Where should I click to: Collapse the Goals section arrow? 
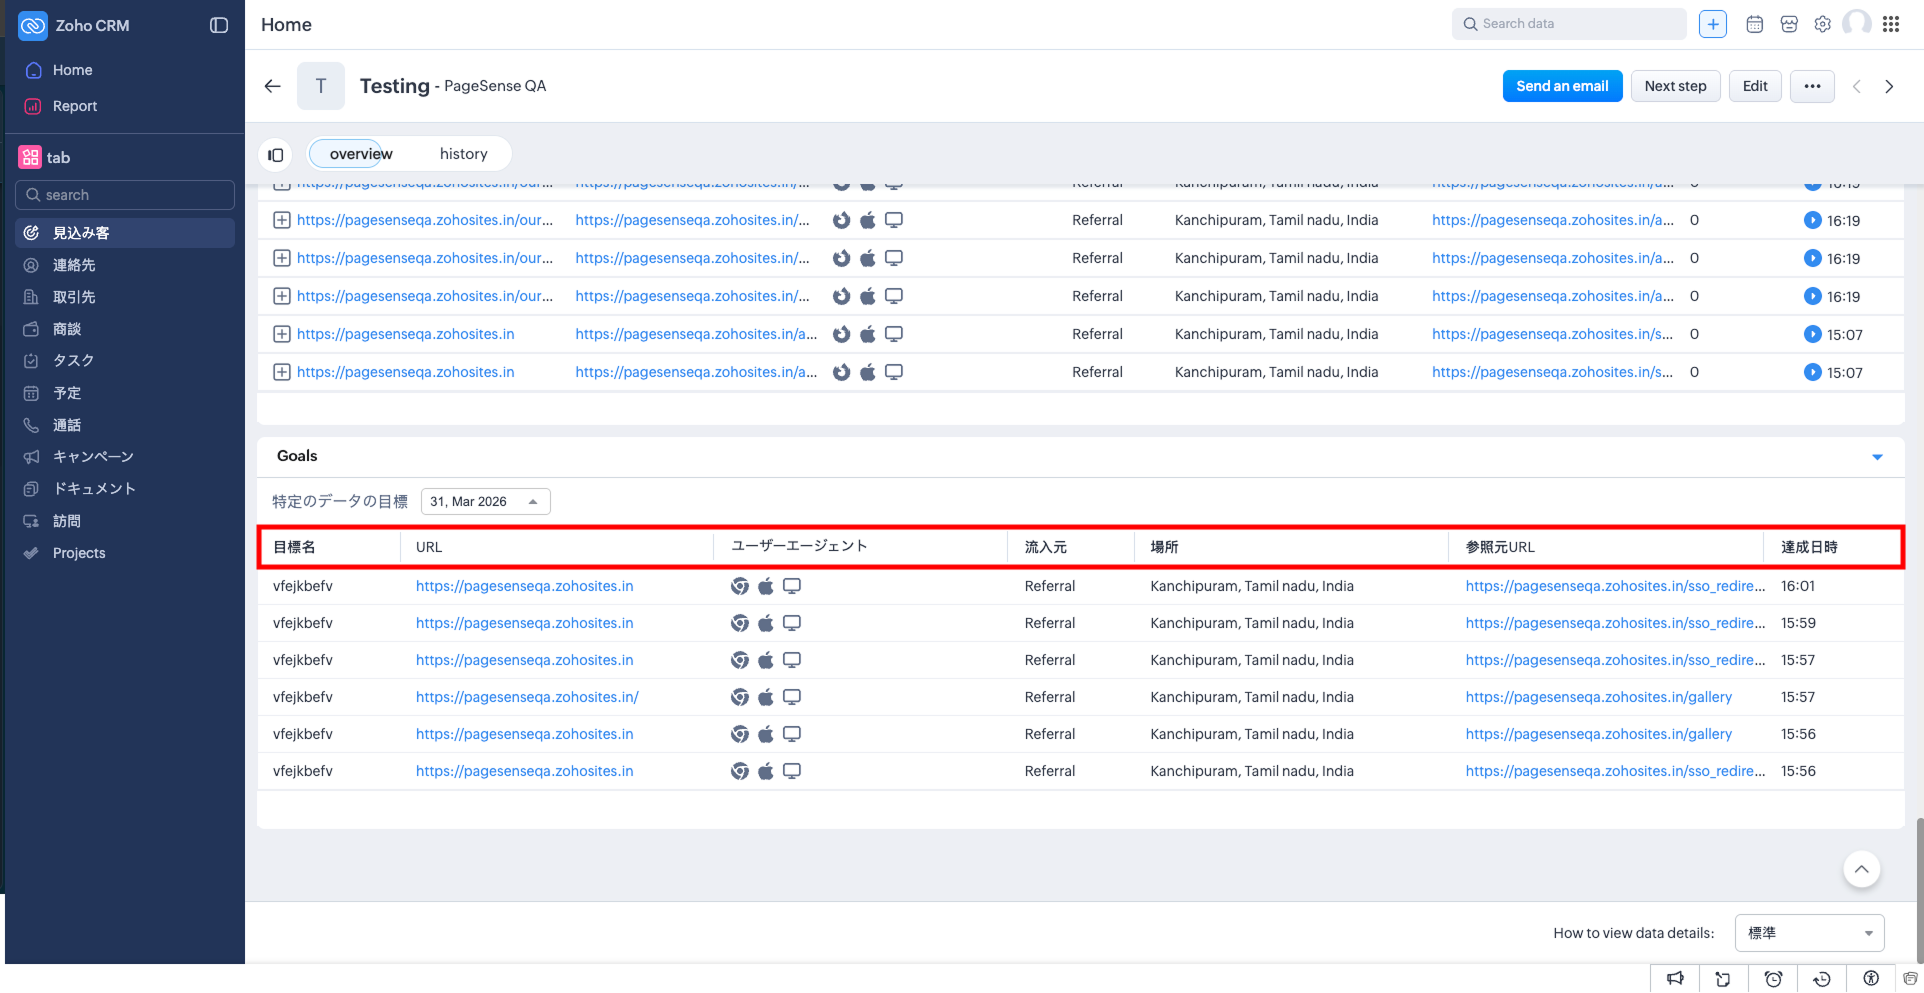(1877, 457)
